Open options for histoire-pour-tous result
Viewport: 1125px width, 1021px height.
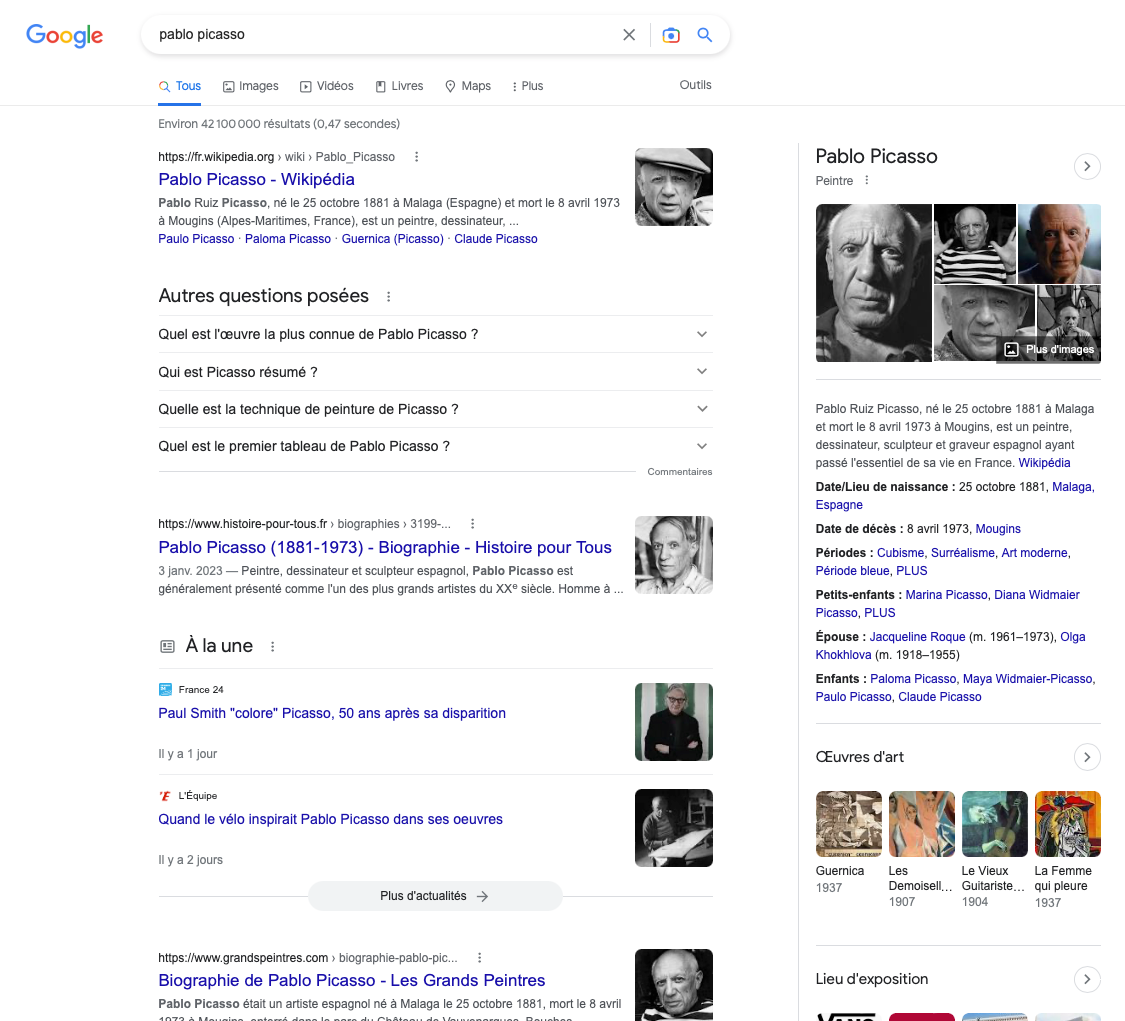[472, 524]
